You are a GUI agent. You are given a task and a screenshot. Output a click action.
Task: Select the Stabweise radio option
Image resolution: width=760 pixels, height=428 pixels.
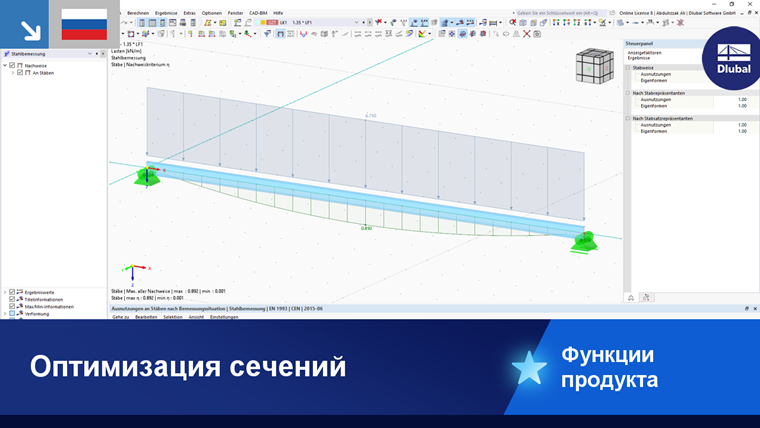click(628, 68)
